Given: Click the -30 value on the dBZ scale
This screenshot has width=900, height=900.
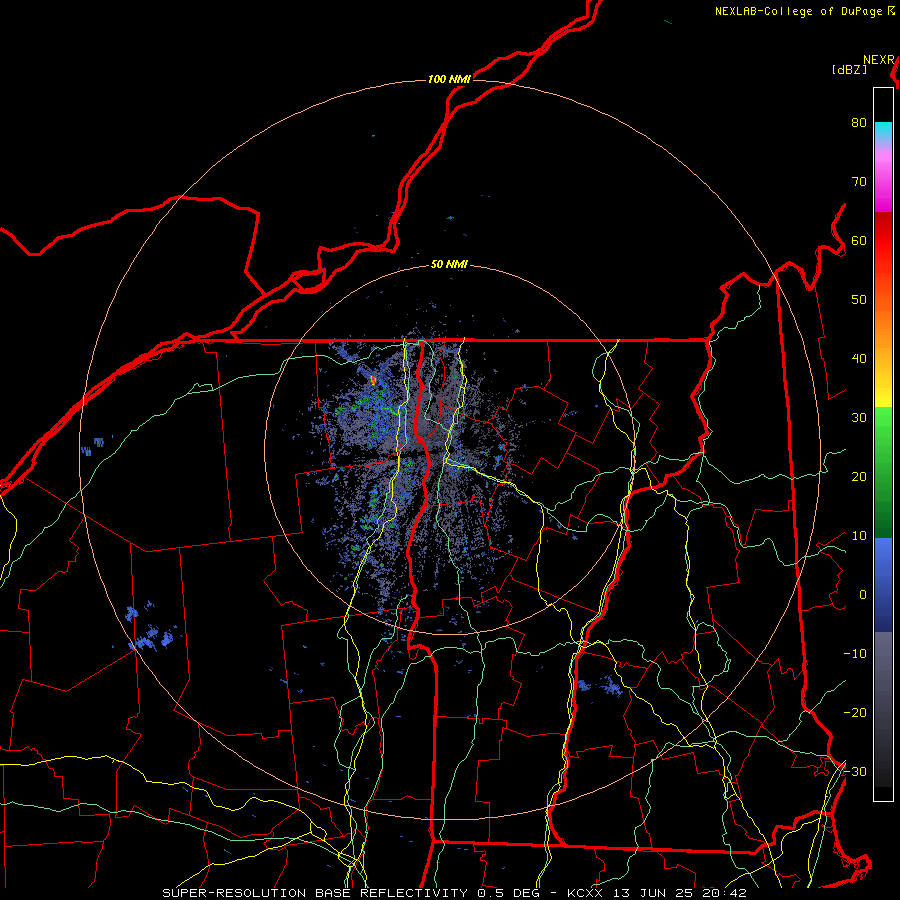Looking at the screenshot, I should coord(855,771).
